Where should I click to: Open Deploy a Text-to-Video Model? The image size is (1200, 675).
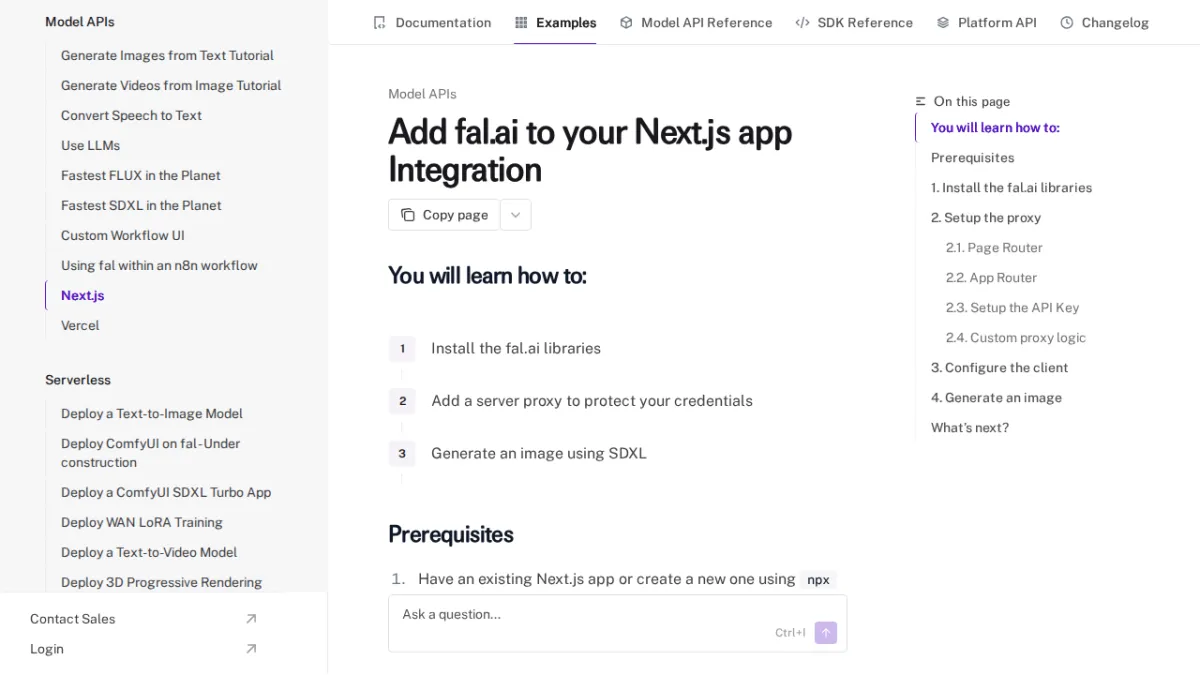pyautogui.click(x=149, y=552)
